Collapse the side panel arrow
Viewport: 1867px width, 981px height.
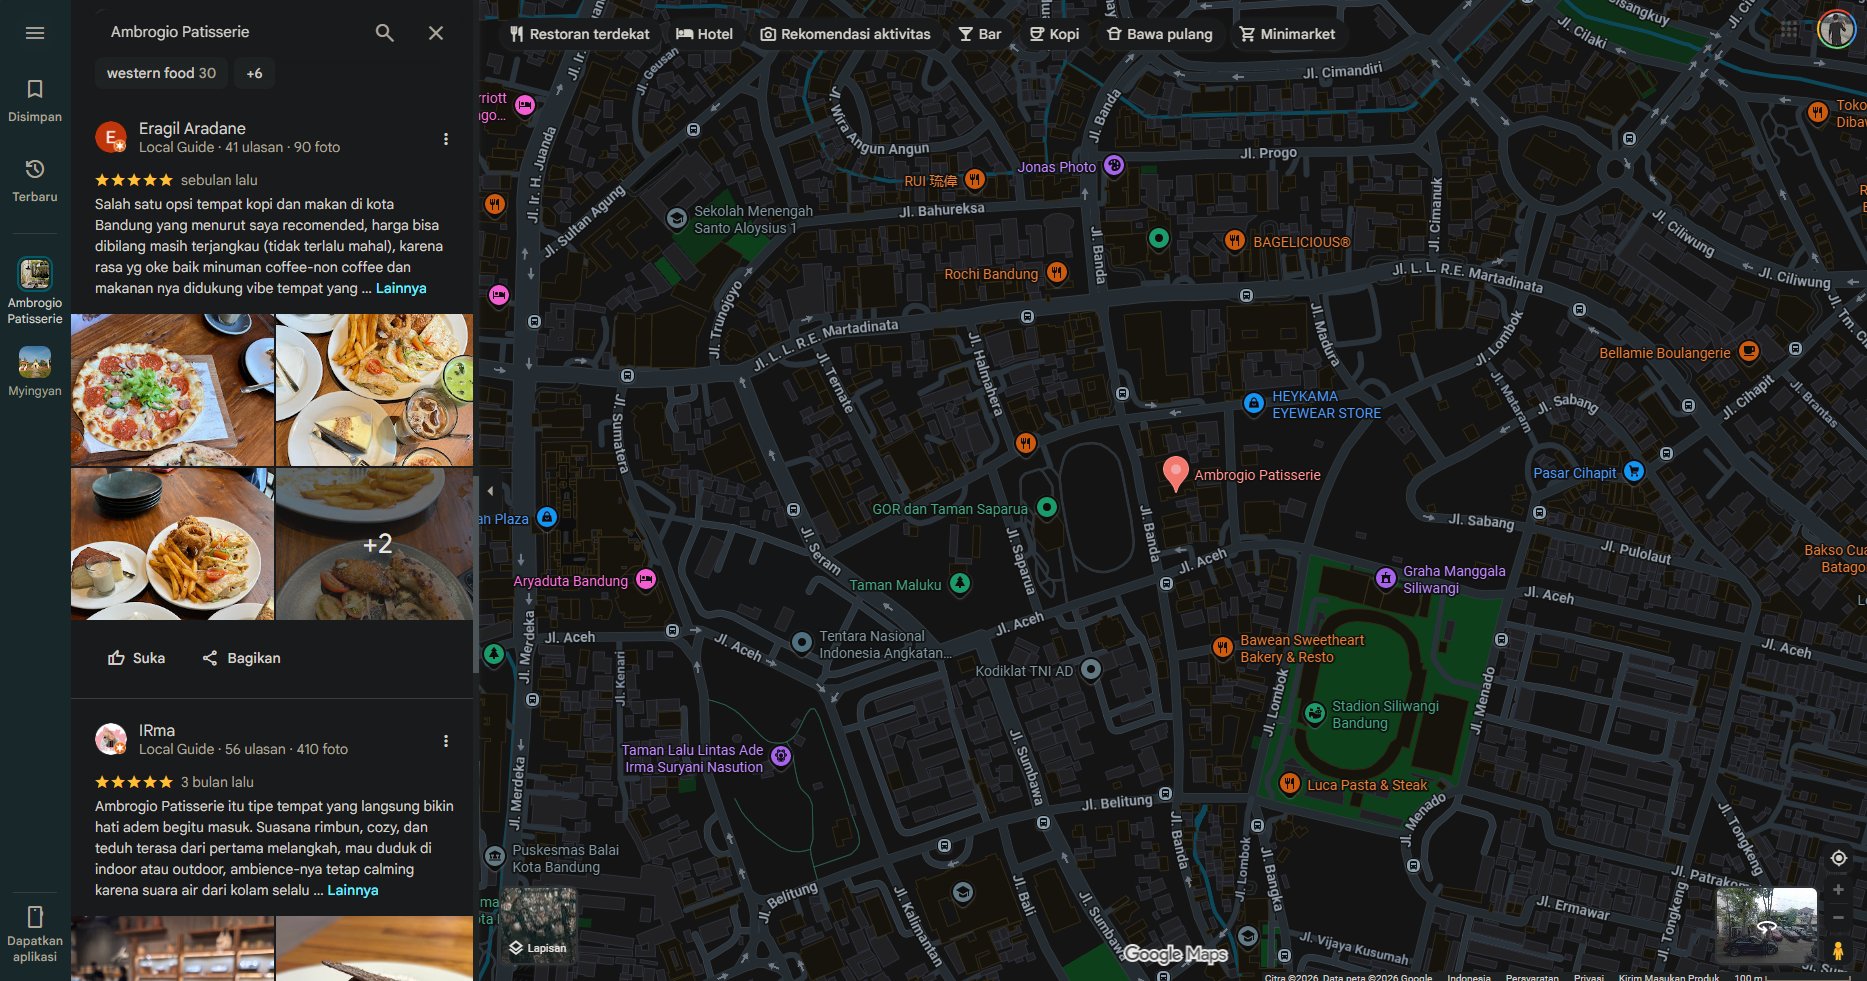click(x=490, y=491)
